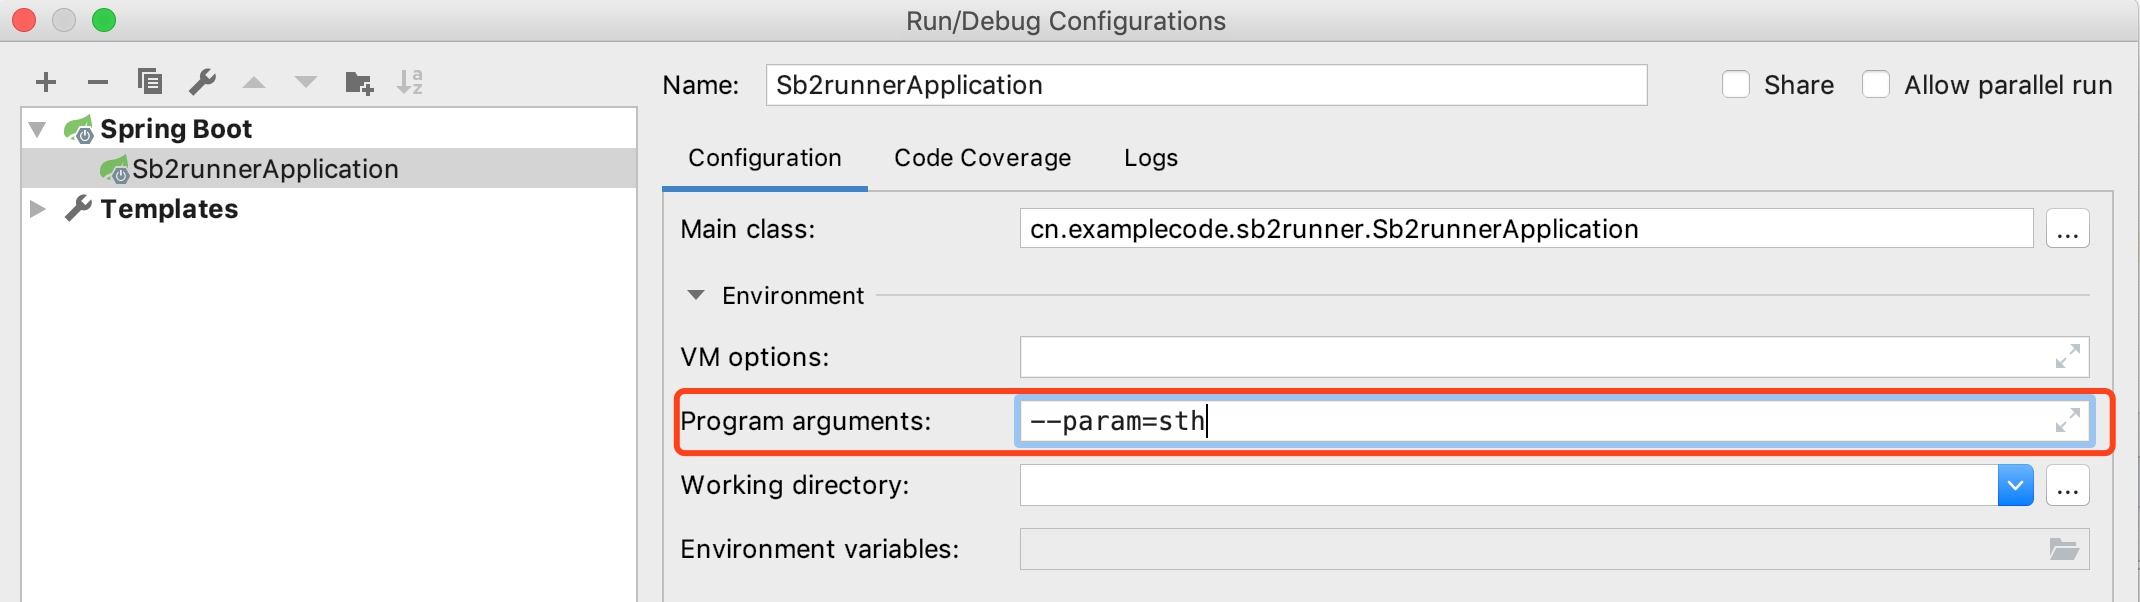2140x602 pixels.
Task: Enable the Share checkbox
Action: pos(1736,85)
